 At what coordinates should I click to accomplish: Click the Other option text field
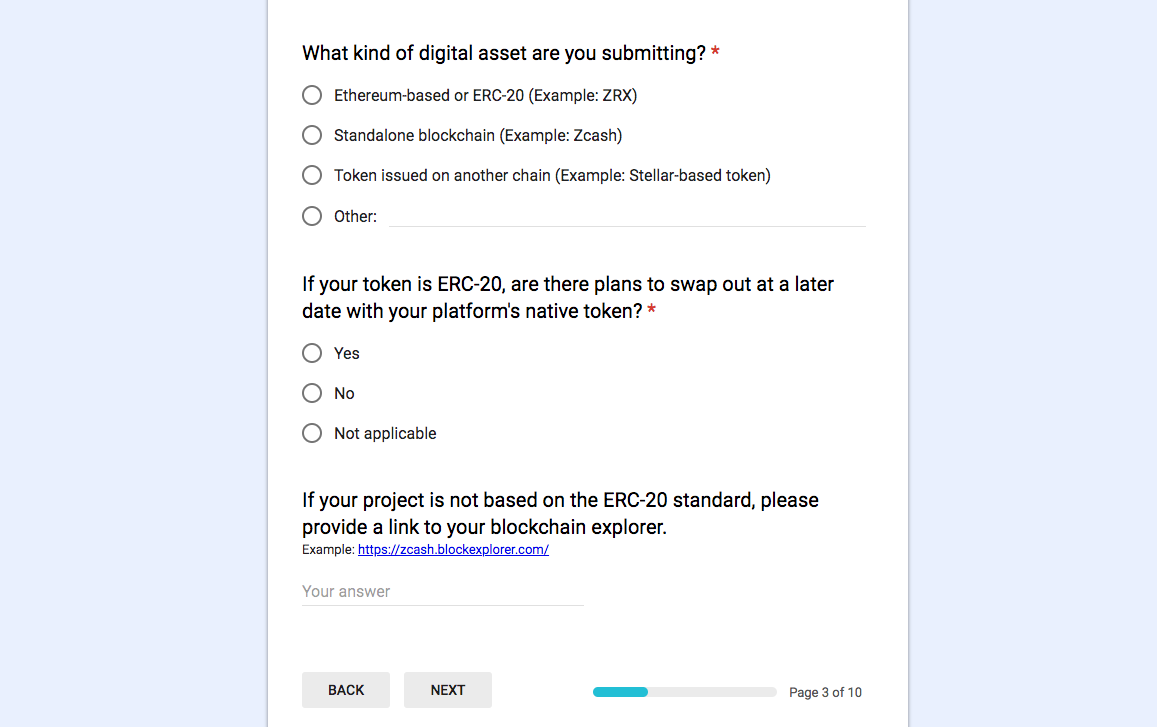626,216
